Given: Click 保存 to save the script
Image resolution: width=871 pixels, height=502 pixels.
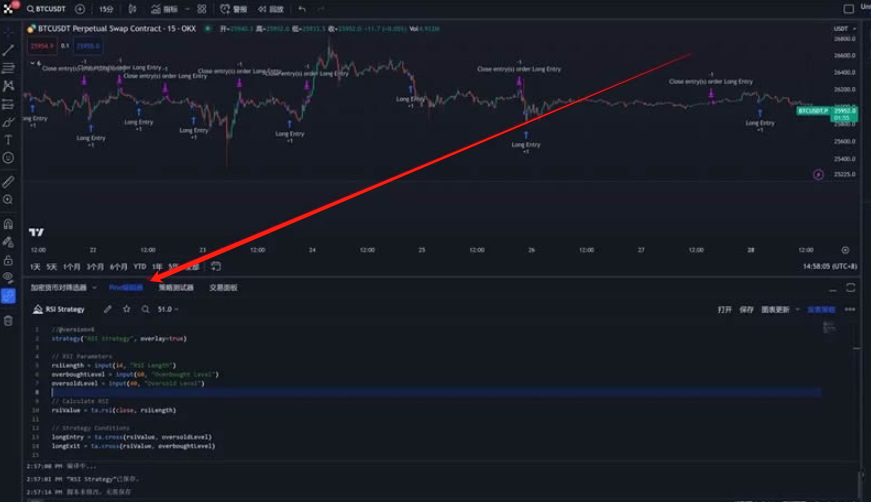Looking at the screenshot, I should (746, 310).
